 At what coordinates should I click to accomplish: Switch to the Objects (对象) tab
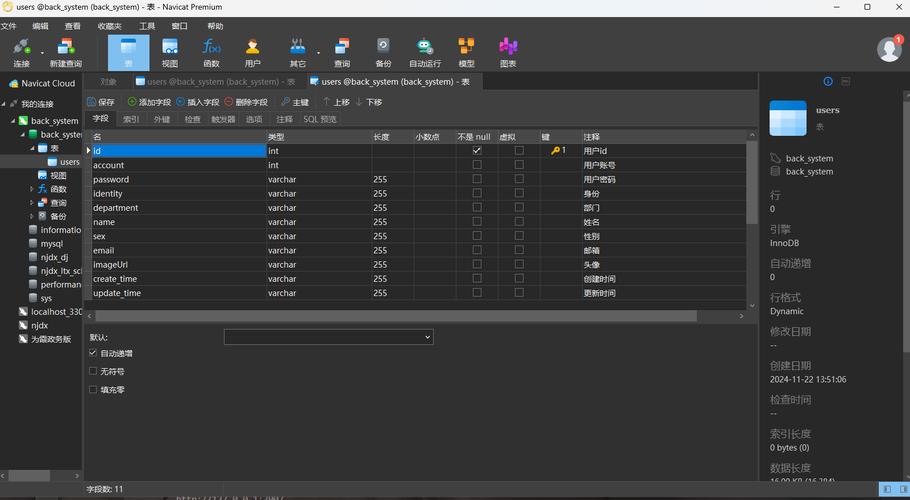click(x=108, y=82)
